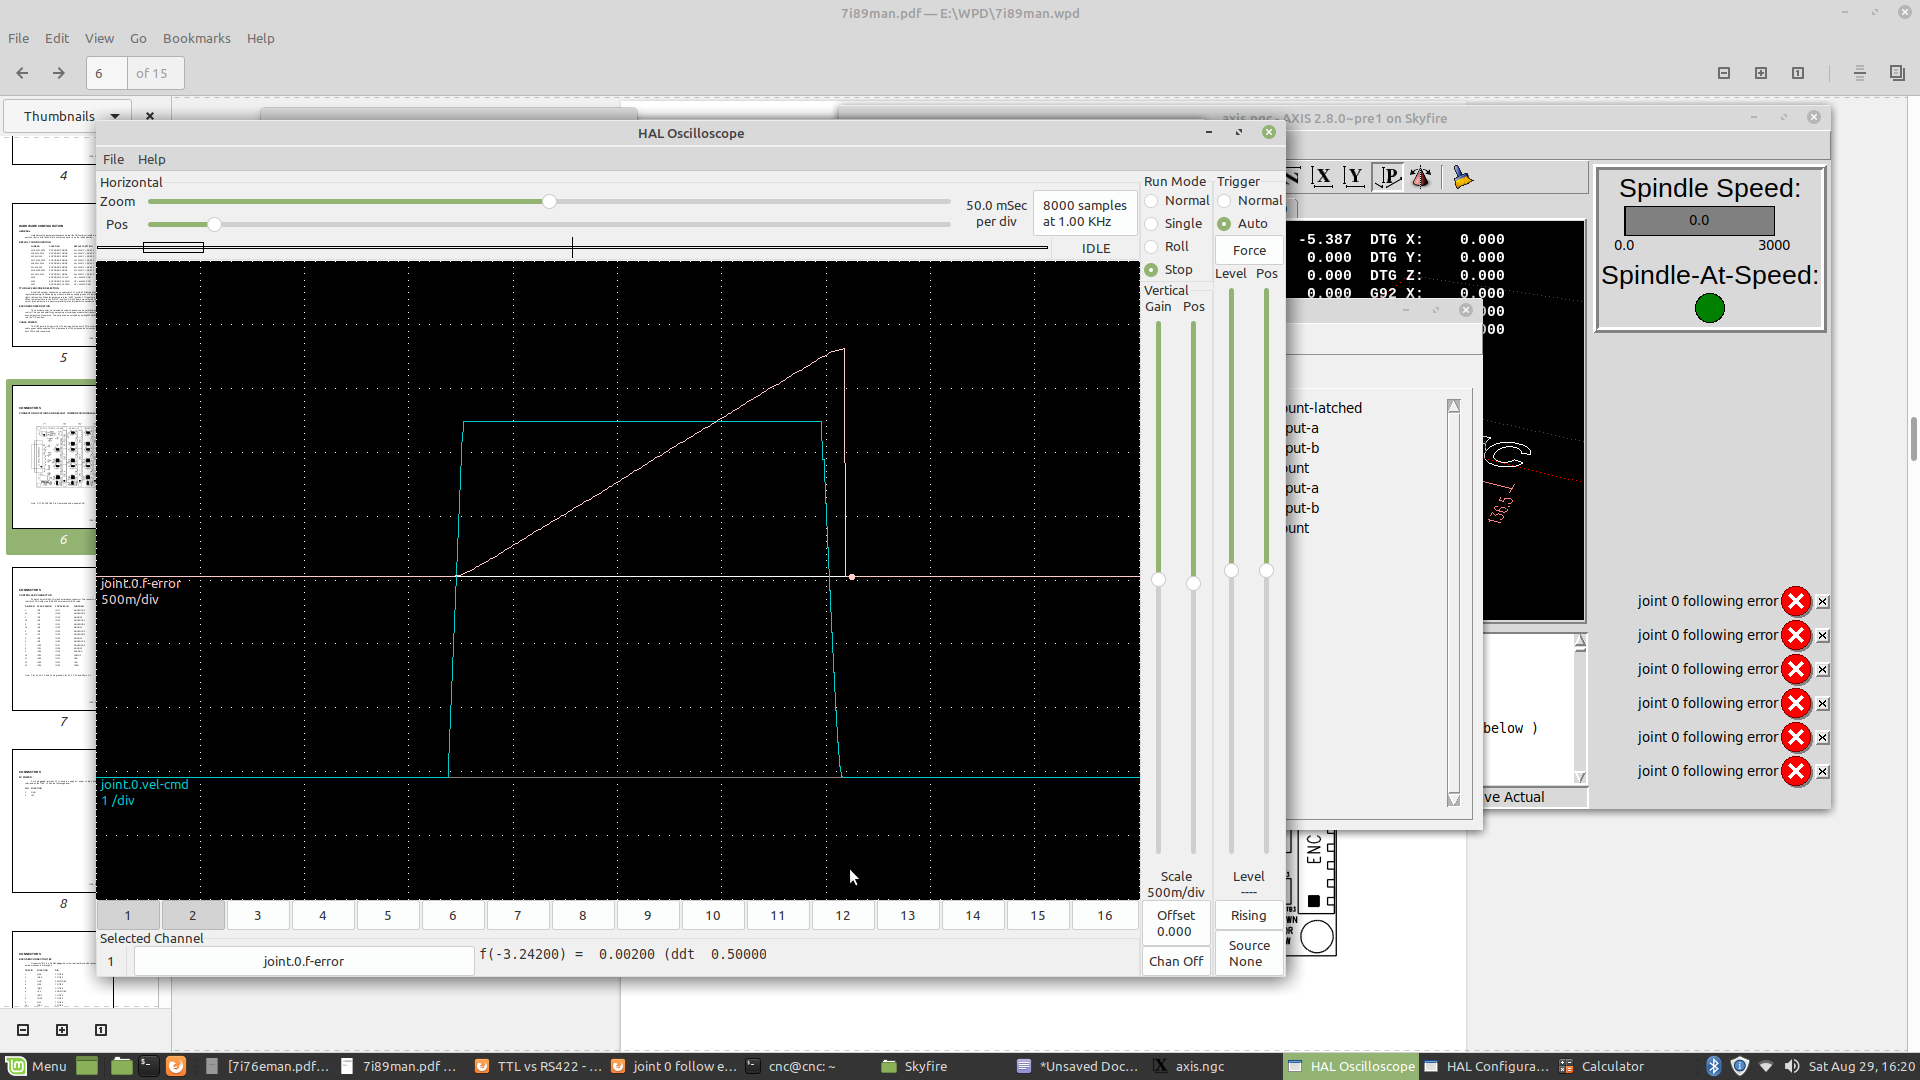The width and height of the screenshot is (1920, 1080).
Task: Turn the selected channel off with Chan Off
Action: click(x=1176, y=961)
